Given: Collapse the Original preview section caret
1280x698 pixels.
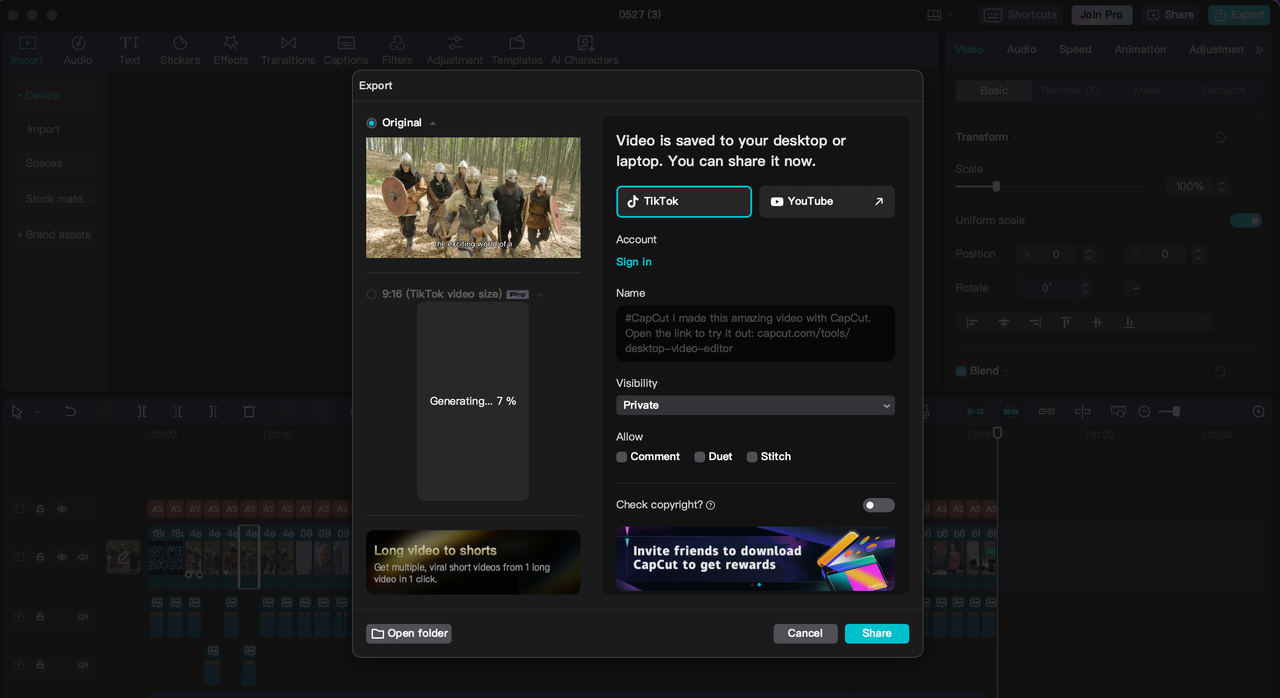Looking at the screenshot, I should tap(433, 123).
